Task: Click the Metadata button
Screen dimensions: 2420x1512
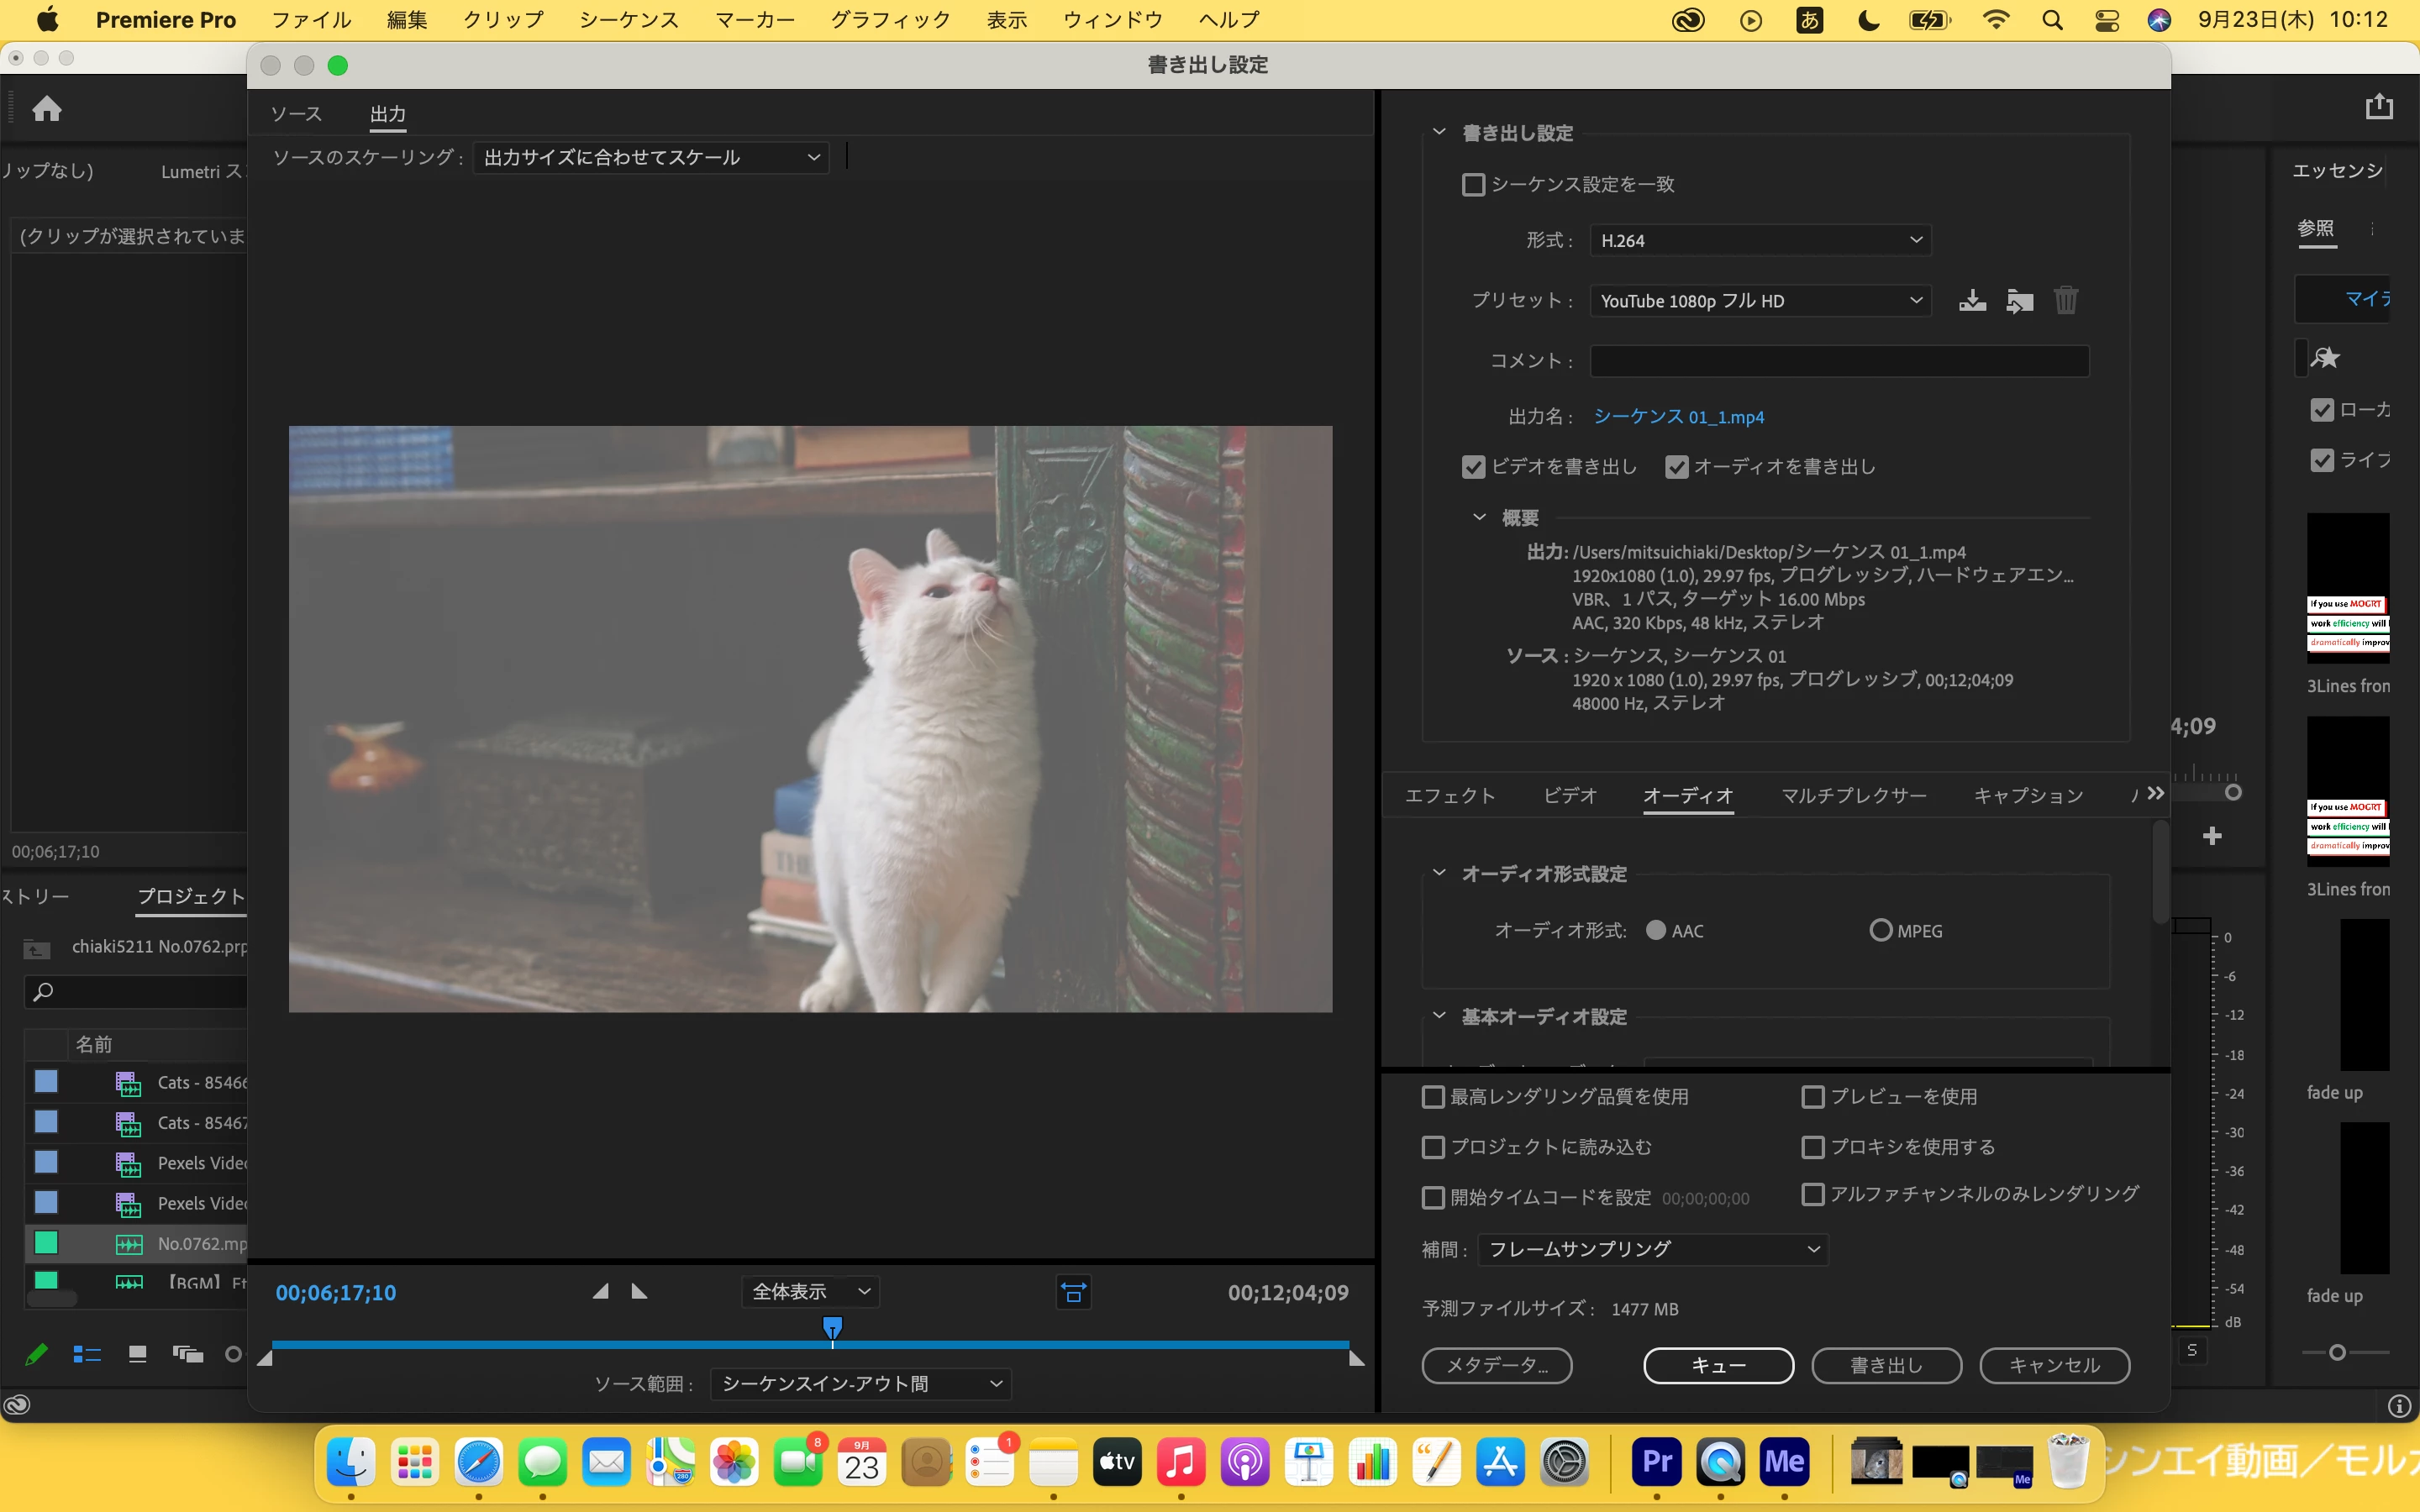Action: (x=1497, y=1365)
